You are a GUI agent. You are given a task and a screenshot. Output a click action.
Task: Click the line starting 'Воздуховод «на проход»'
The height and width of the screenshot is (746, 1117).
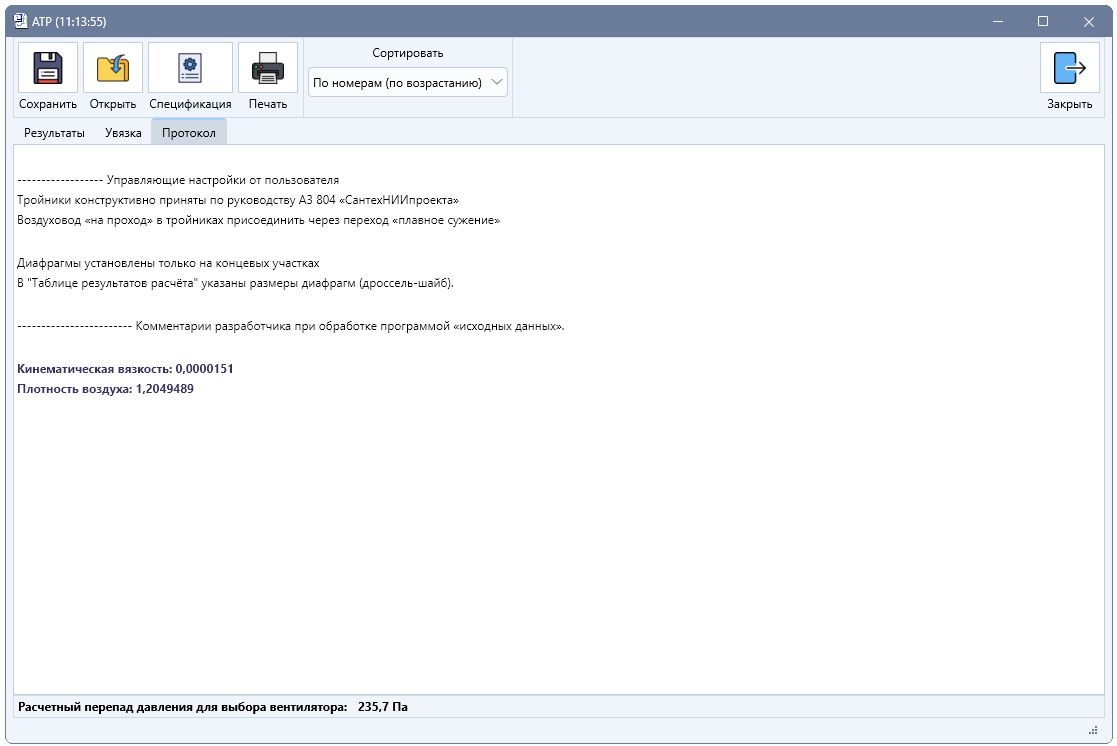click(x=259, y=220)
